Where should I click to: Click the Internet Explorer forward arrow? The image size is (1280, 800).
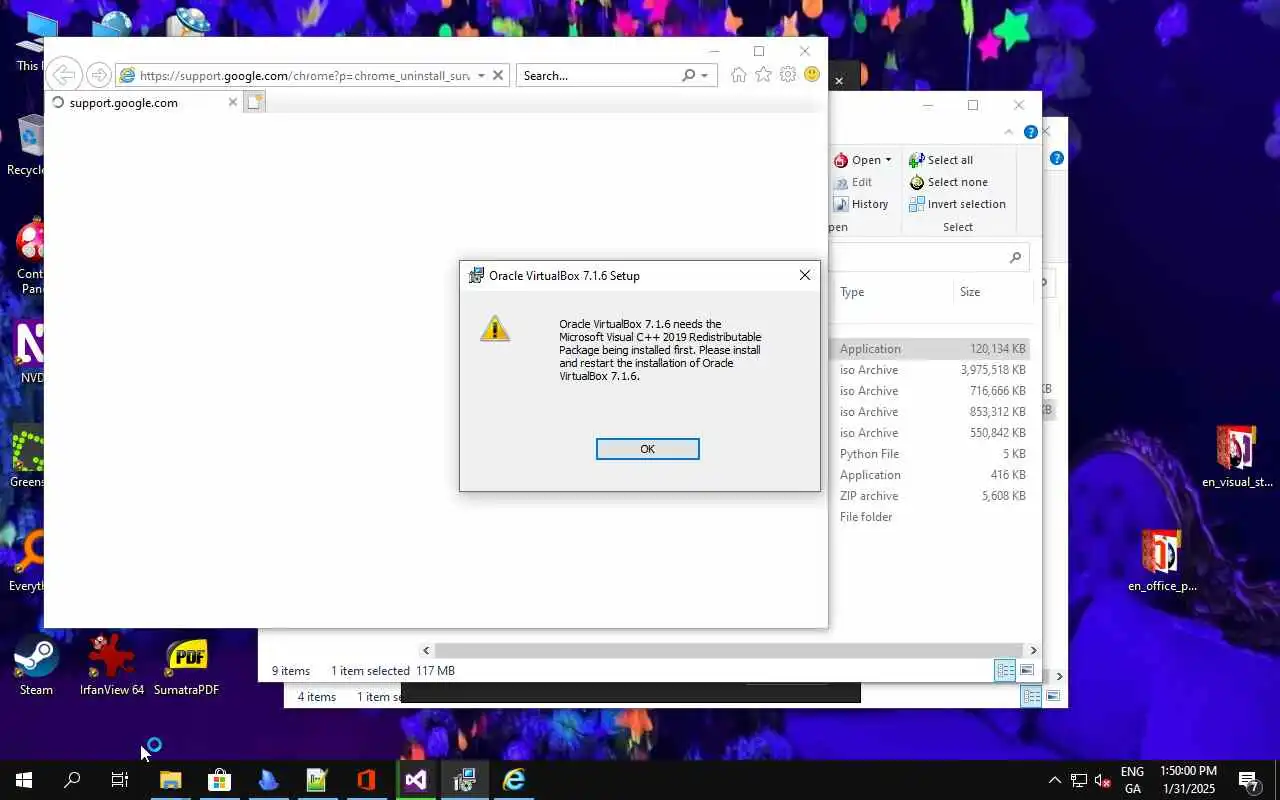point(98,75)
